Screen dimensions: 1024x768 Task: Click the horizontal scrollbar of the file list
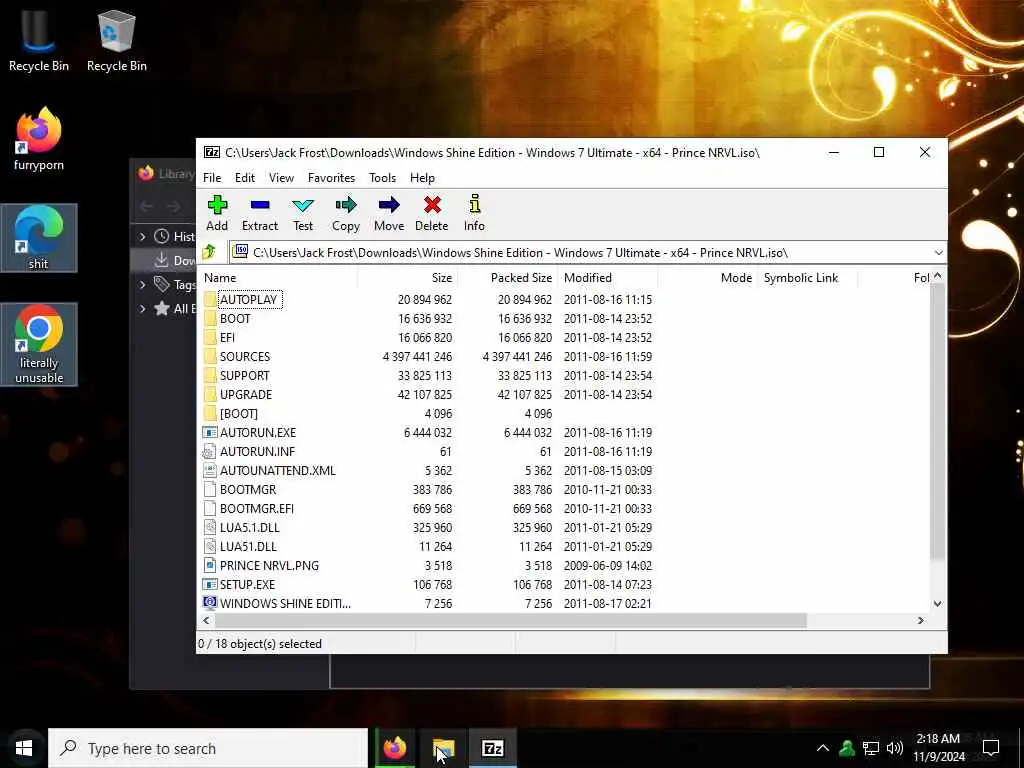511,620
